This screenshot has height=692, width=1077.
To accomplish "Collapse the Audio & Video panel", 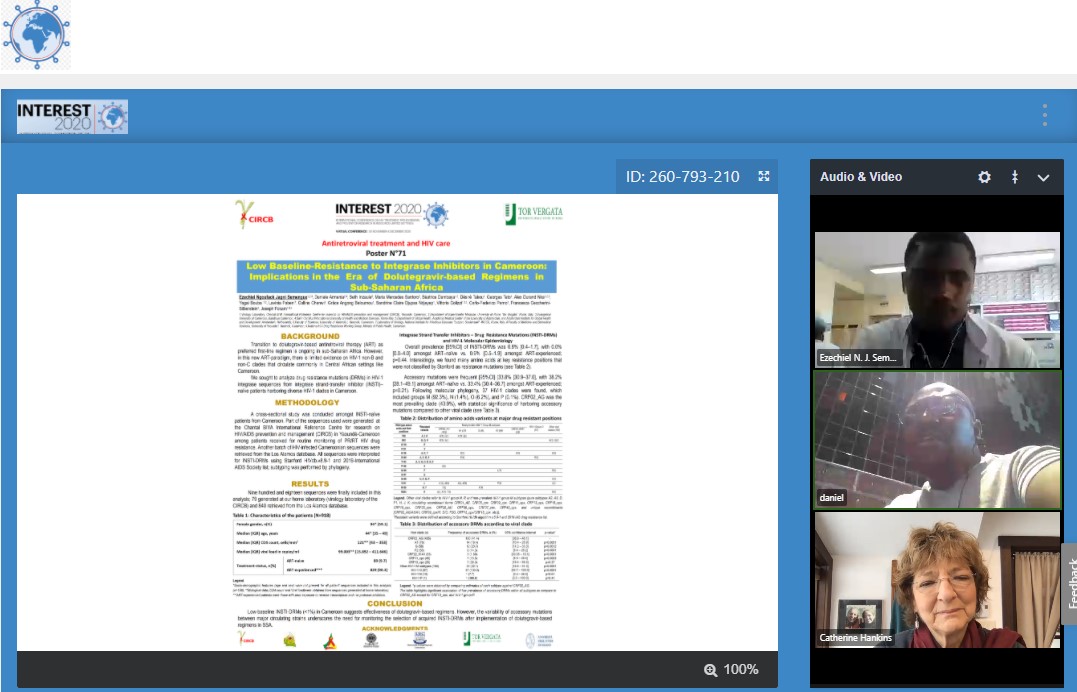I will [1043, 178].
